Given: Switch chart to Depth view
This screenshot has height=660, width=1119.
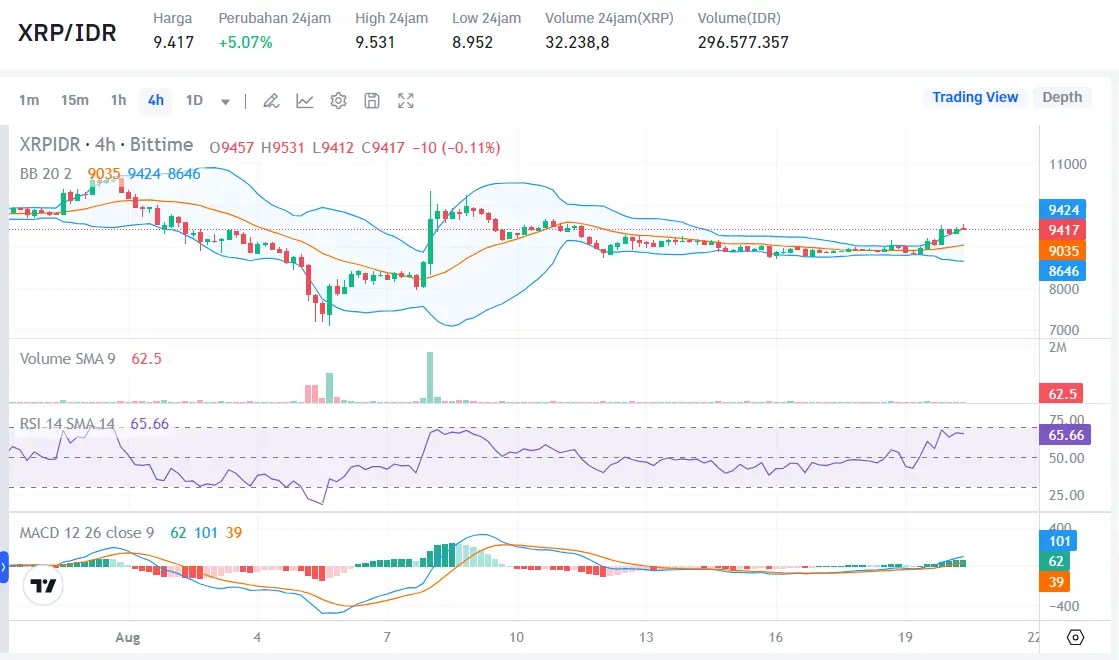Looking at the screenshot, I should [x=1062, y=97].
